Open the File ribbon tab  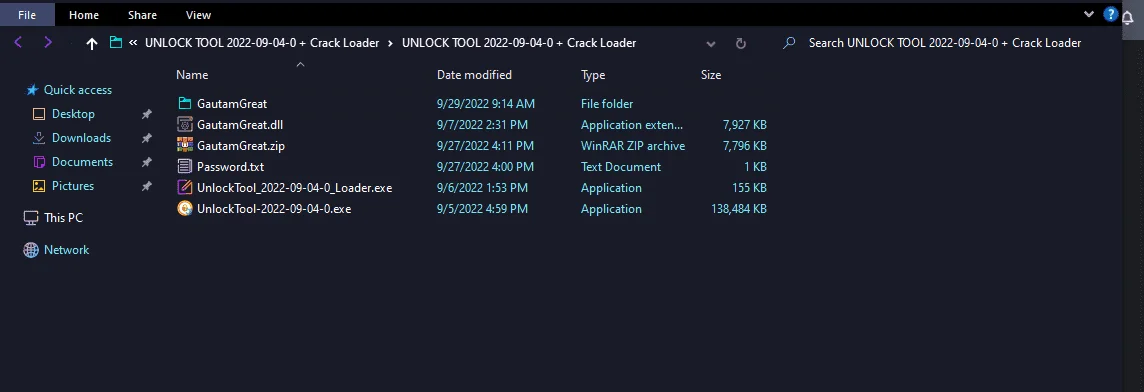pos(27,15)
